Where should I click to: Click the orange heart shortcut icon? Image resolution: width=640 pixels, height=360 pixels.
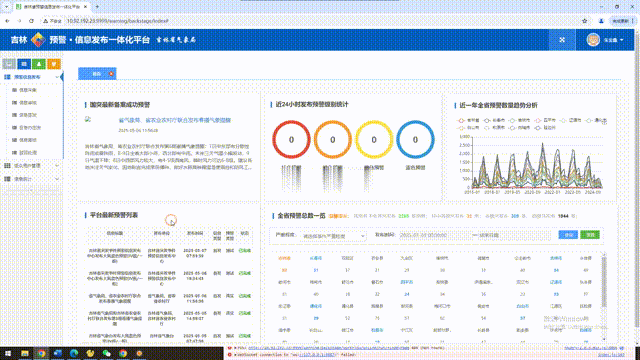coord(54,64)
